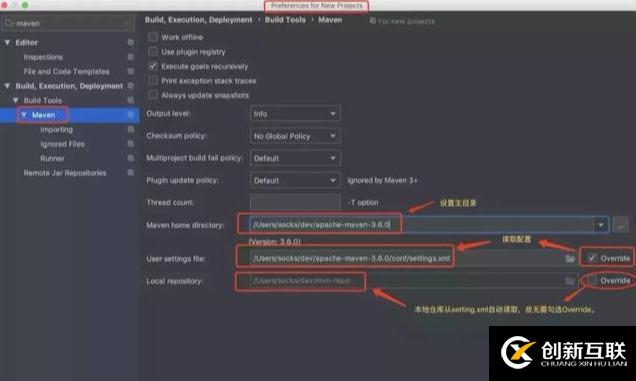Click copy icon beside Remote Jar Repositories
This screenshot has height=381, width=636.
131,173
